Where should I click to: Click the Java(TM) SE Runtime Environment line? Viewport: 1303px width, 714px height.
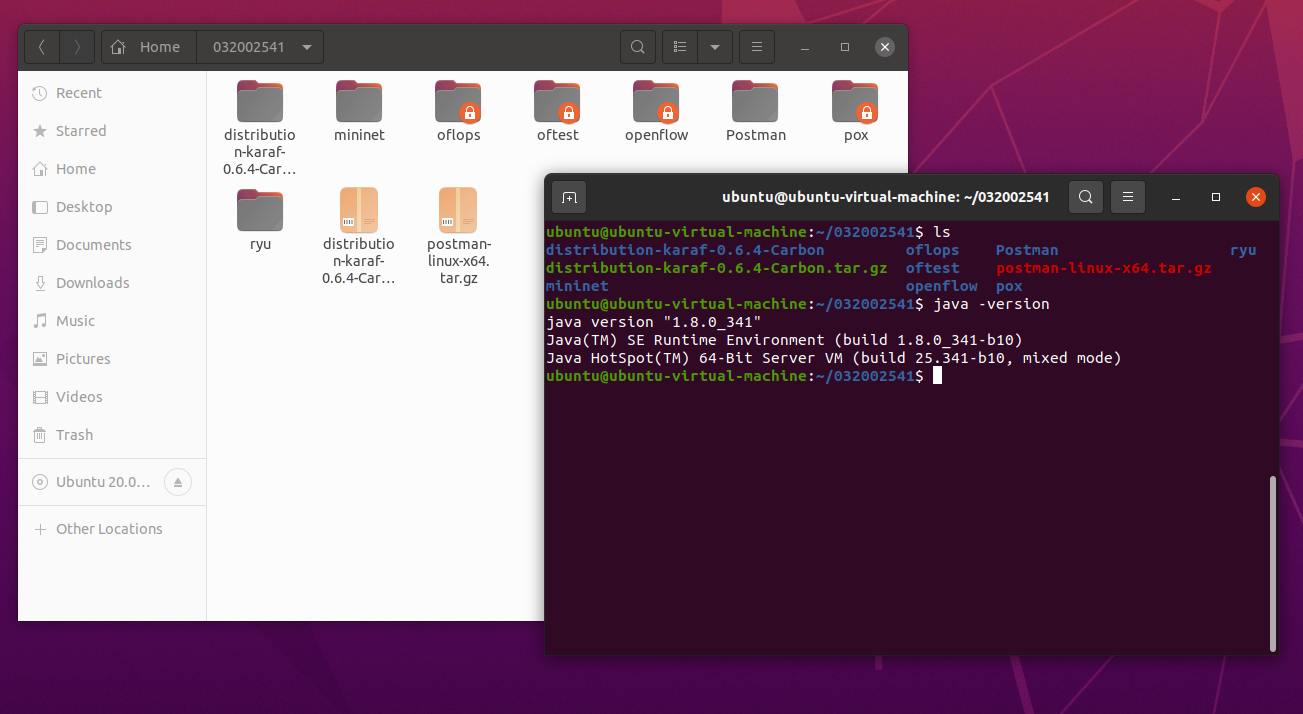click(x=785, y=340)
